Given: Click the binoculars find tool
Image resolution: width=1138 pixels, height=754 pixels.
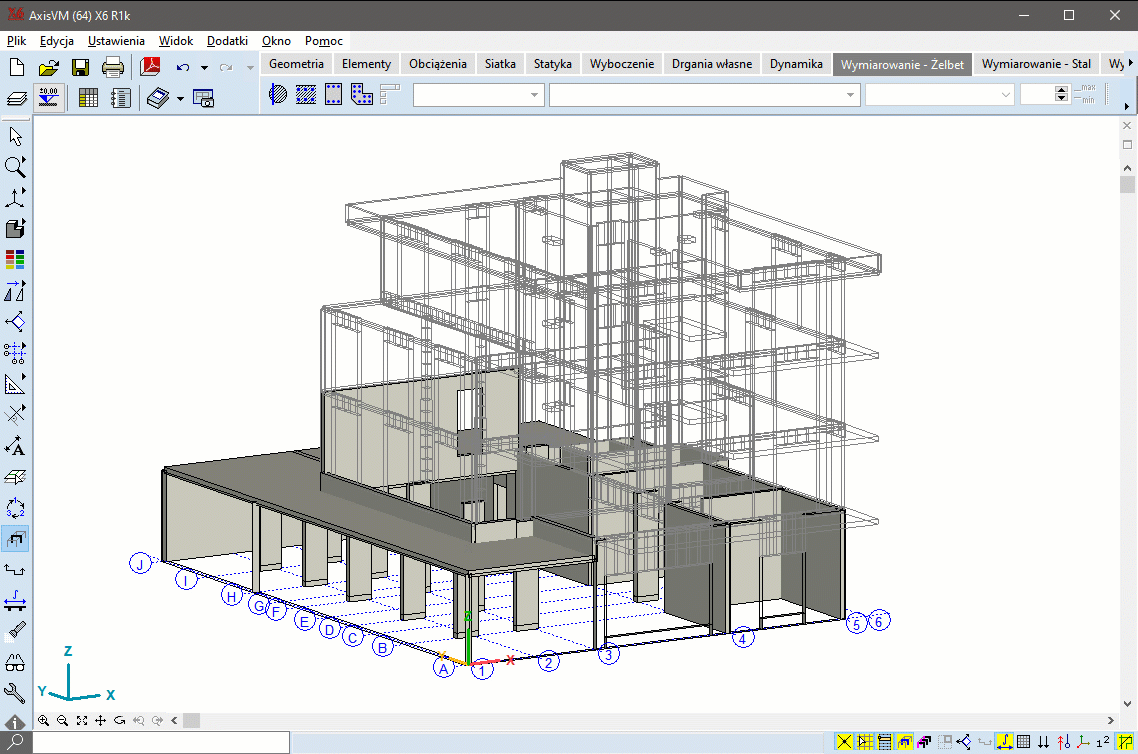Looking at the screenshot, I should [15, 662].
